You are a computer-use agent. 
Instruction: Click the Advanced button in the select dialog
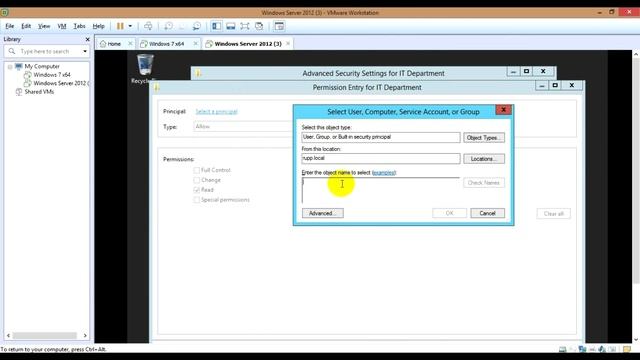322,213
